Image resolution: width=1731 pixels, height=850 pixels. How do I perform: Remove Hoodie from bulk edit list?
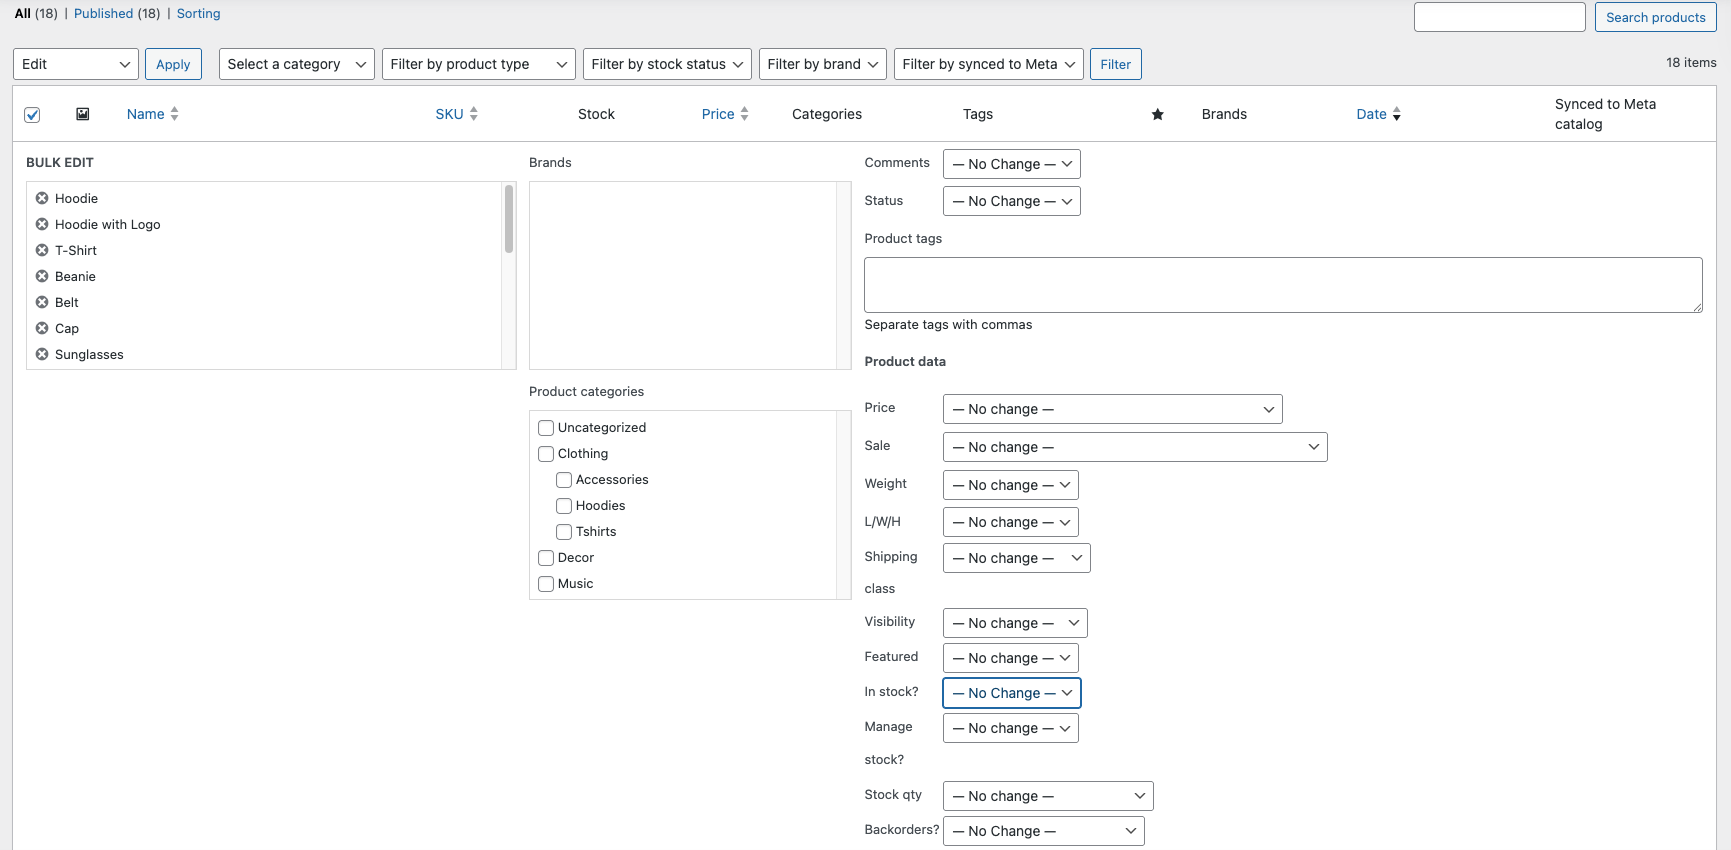pyautogui.click(x=42, y=198)
